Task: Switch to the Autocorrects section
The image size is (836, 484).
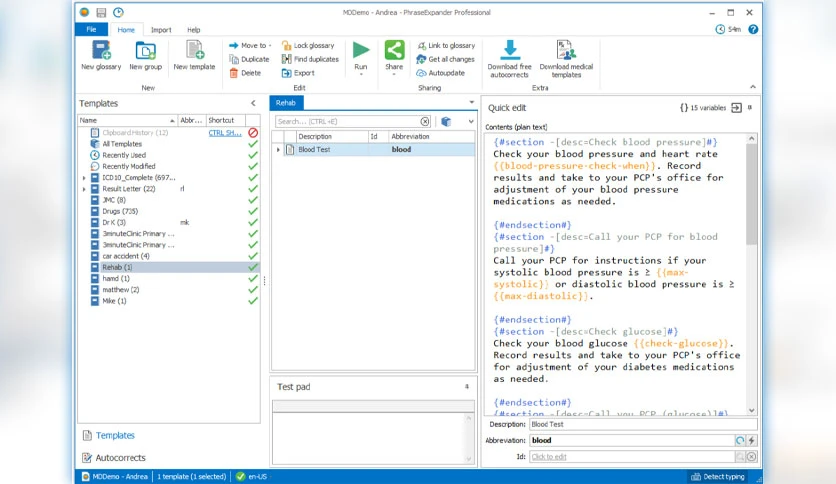Action: [x=114, y=457]
